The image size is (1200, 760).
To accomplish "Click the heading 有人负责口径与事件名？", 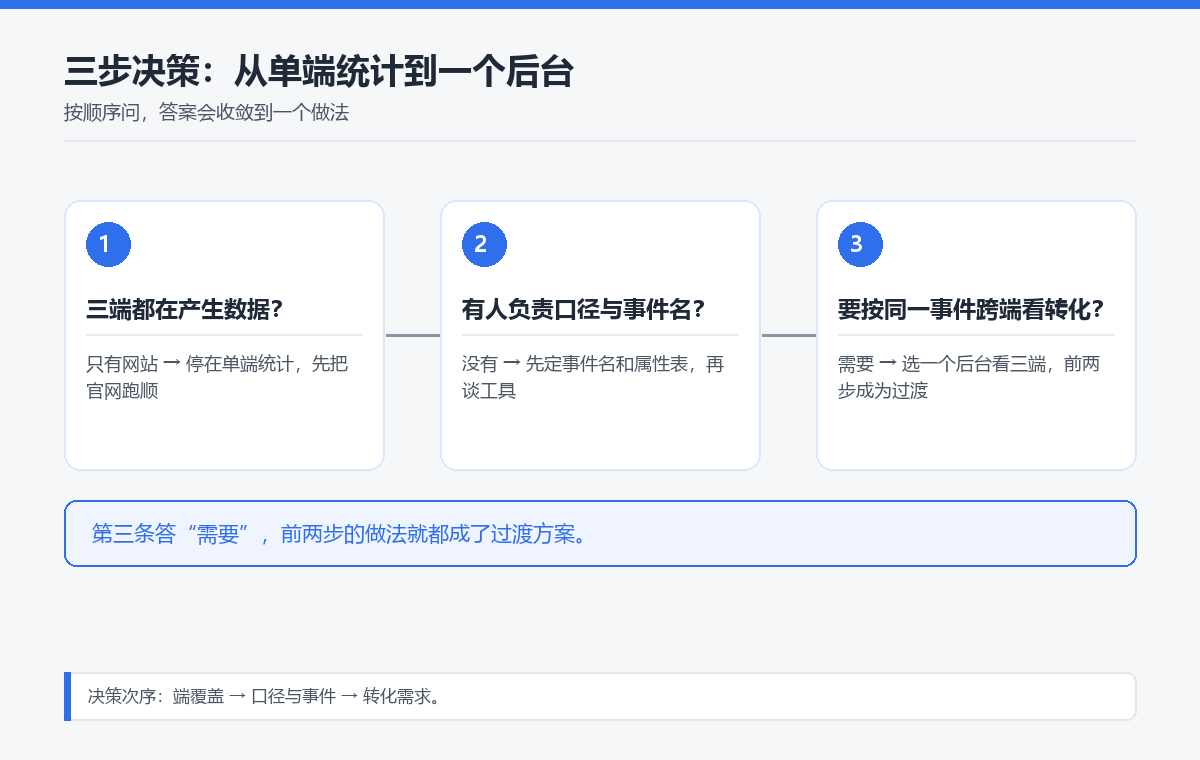I will click(584, 310).
